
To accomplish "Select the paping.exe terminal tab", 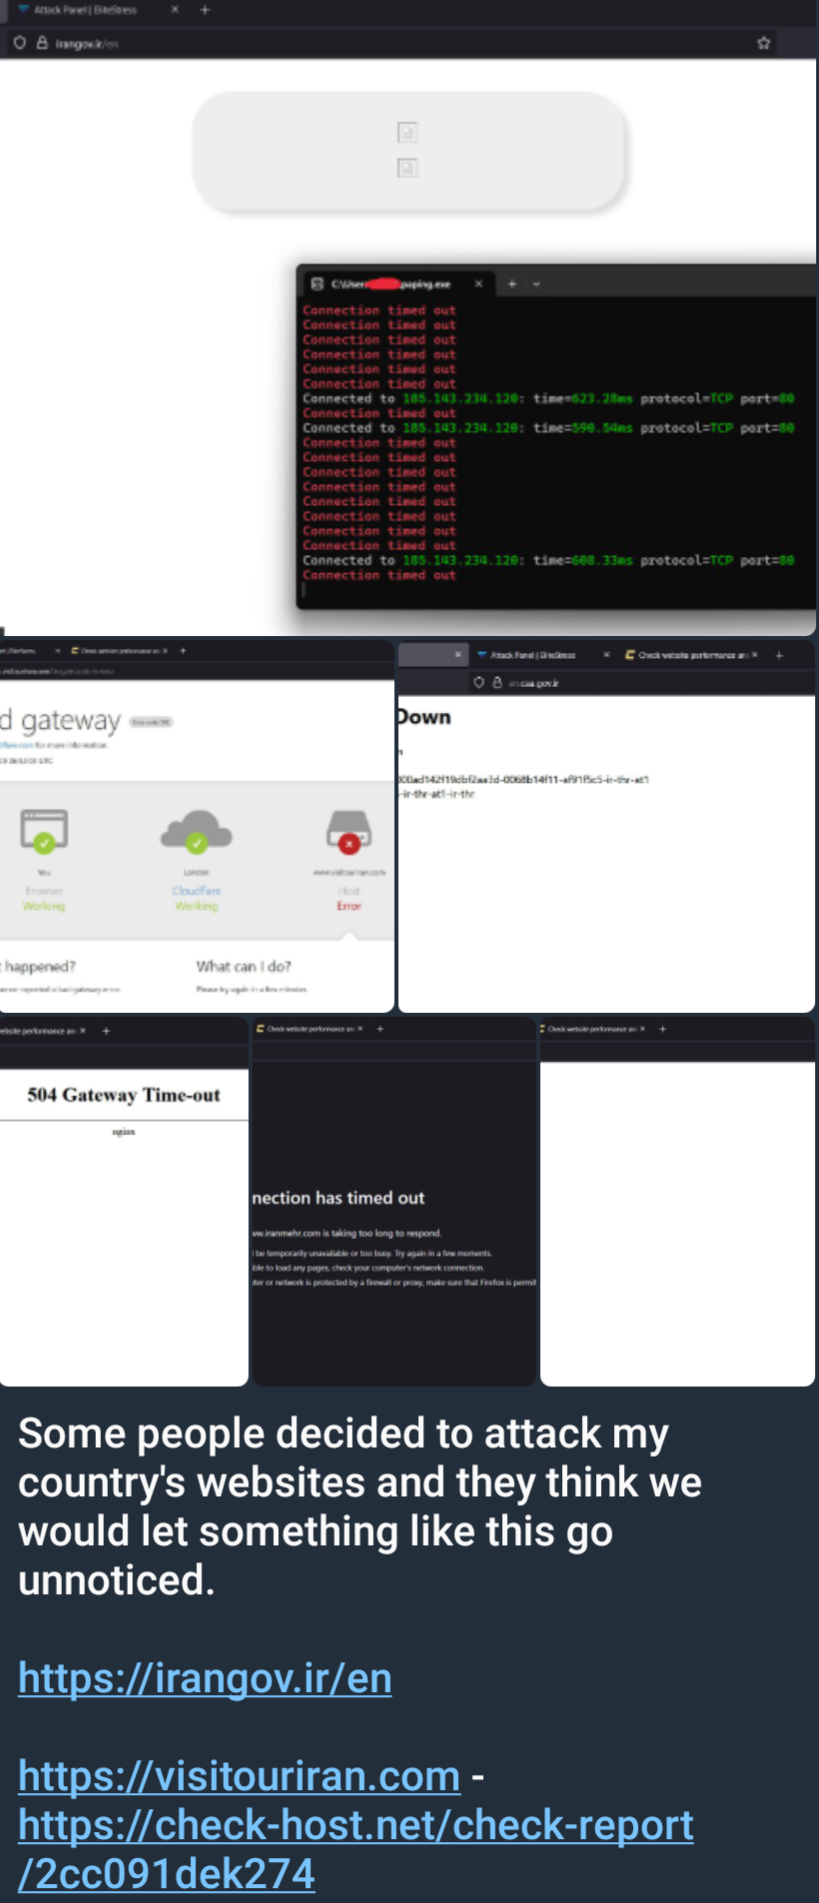I will click(x=390, y=284).
